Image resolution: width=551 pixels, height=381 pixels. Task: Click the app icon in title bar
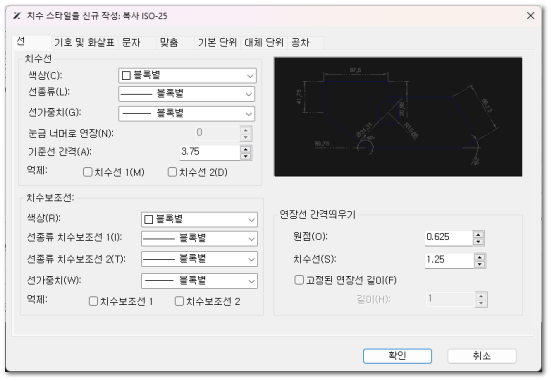click(x=17, y=16)
